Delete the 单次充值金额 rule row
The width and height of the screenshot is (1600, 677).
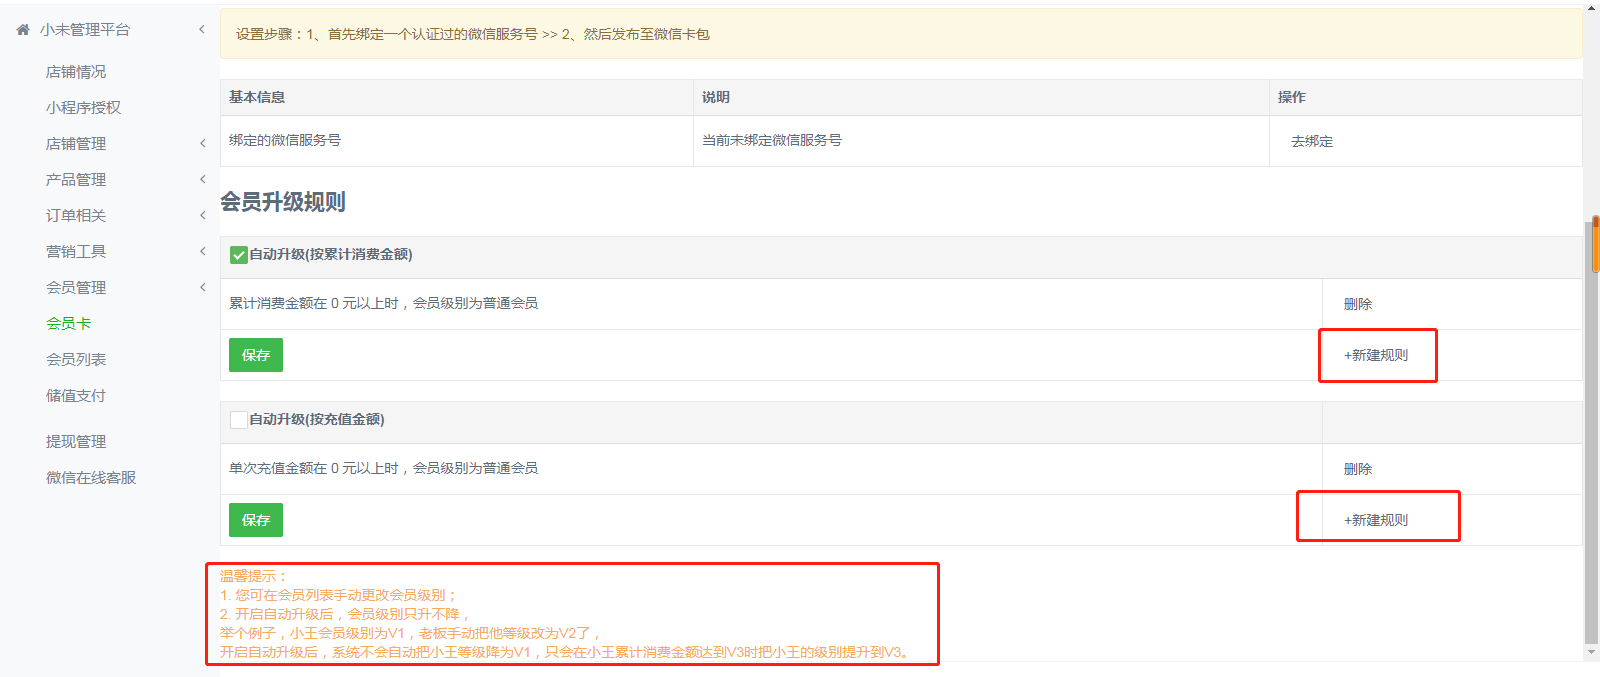[x=1358, y=470]
